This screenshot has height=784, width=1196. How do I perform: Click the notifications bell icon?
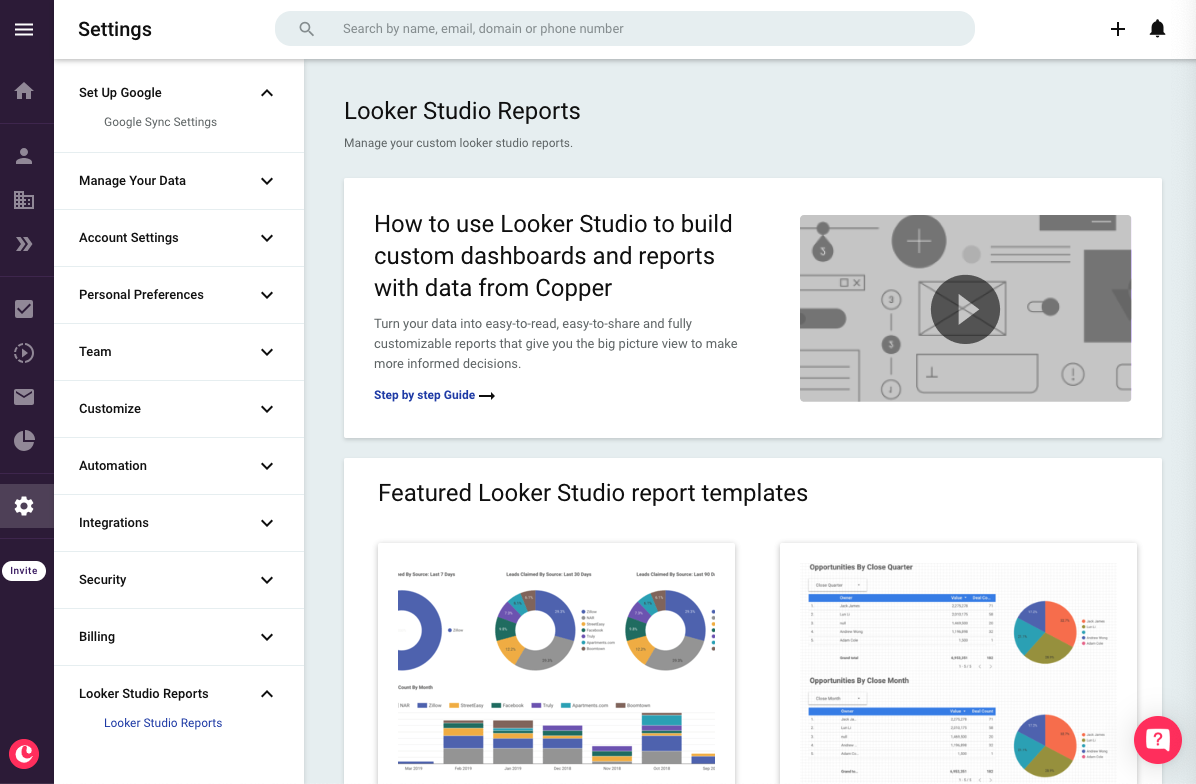[1157, 29]
